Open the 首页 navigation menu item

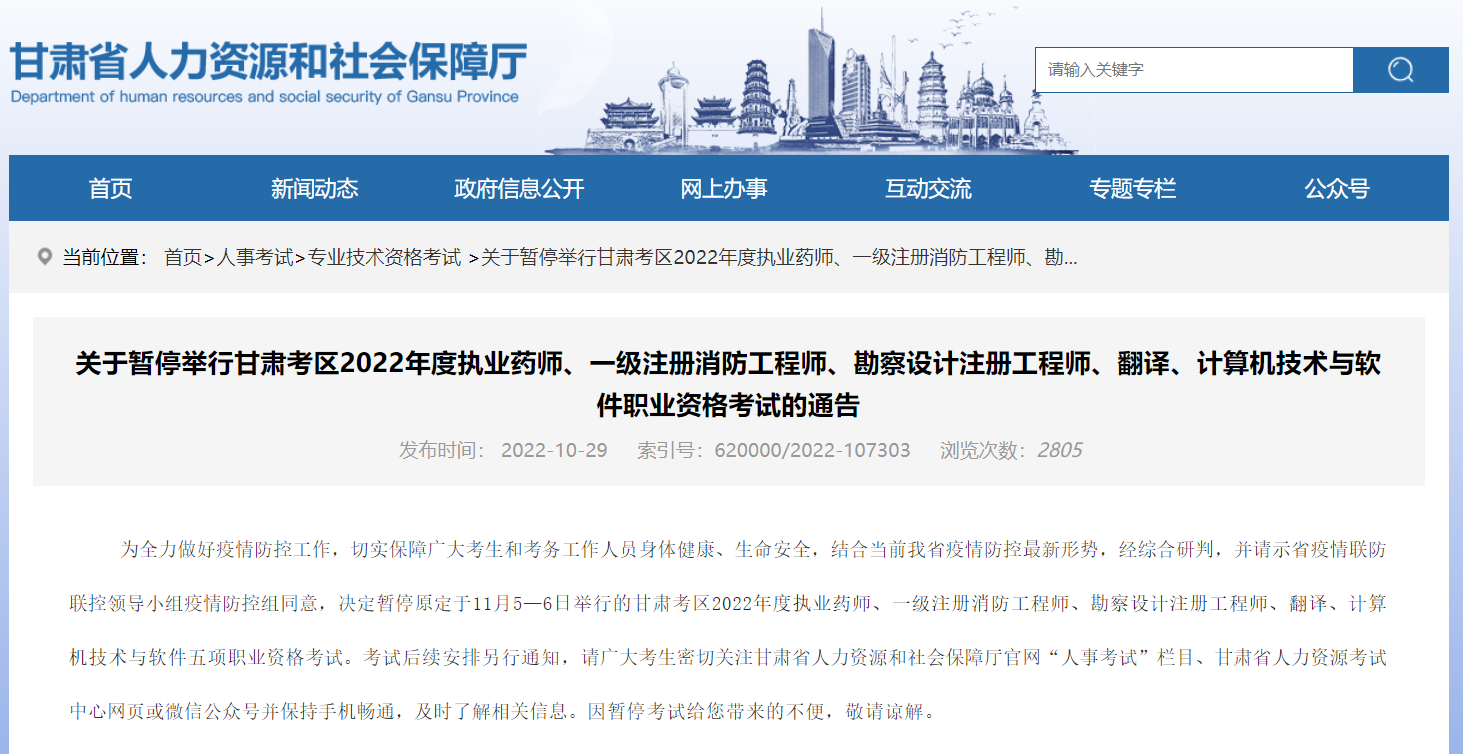click(111, 188)
